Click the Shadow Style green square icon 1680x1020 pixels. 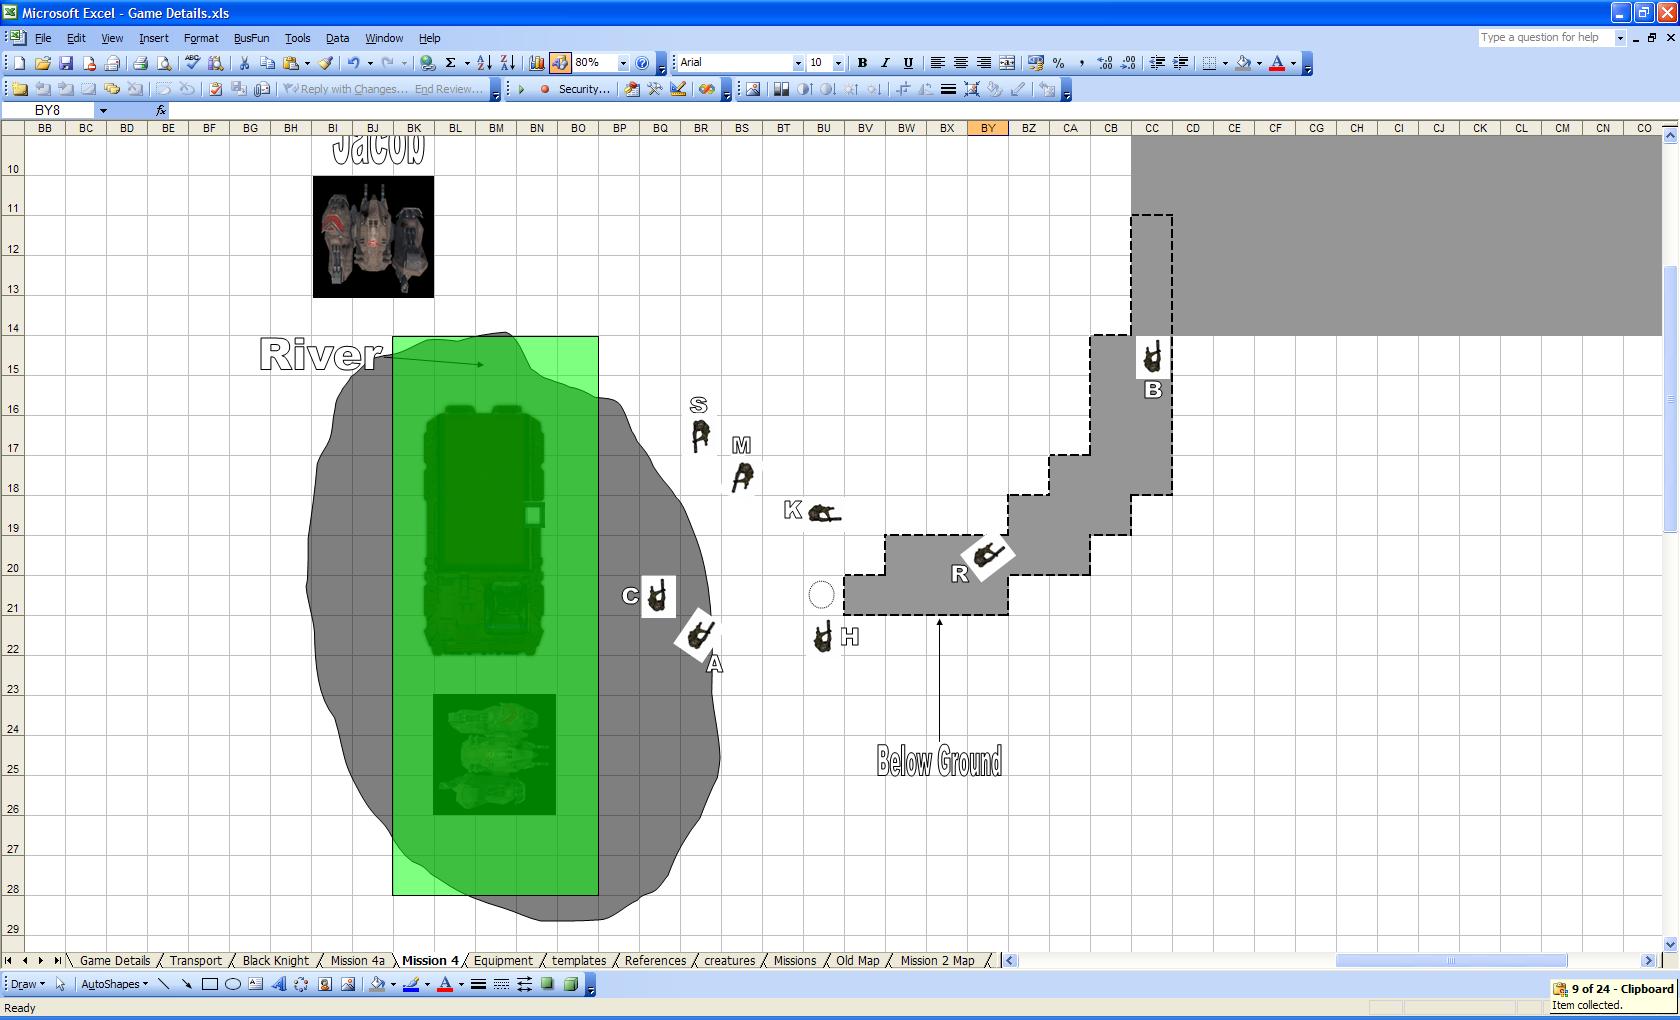click(x=548, y=984)
